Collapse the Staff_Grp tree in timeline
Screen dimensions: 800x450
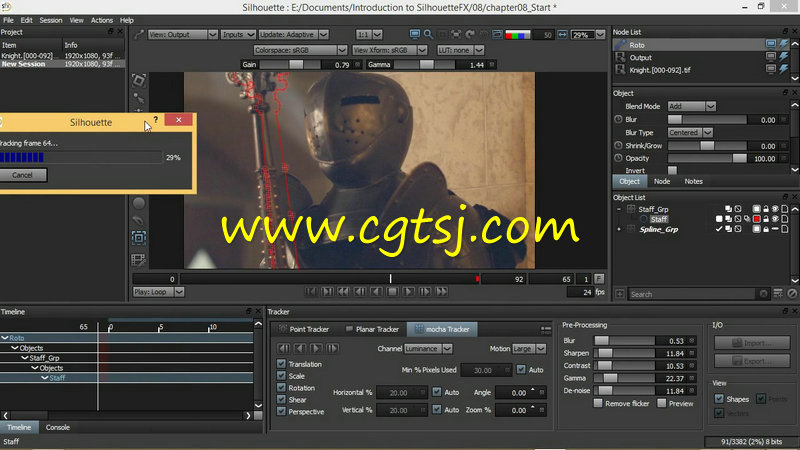pyautogui.click(x=24, y=358)
